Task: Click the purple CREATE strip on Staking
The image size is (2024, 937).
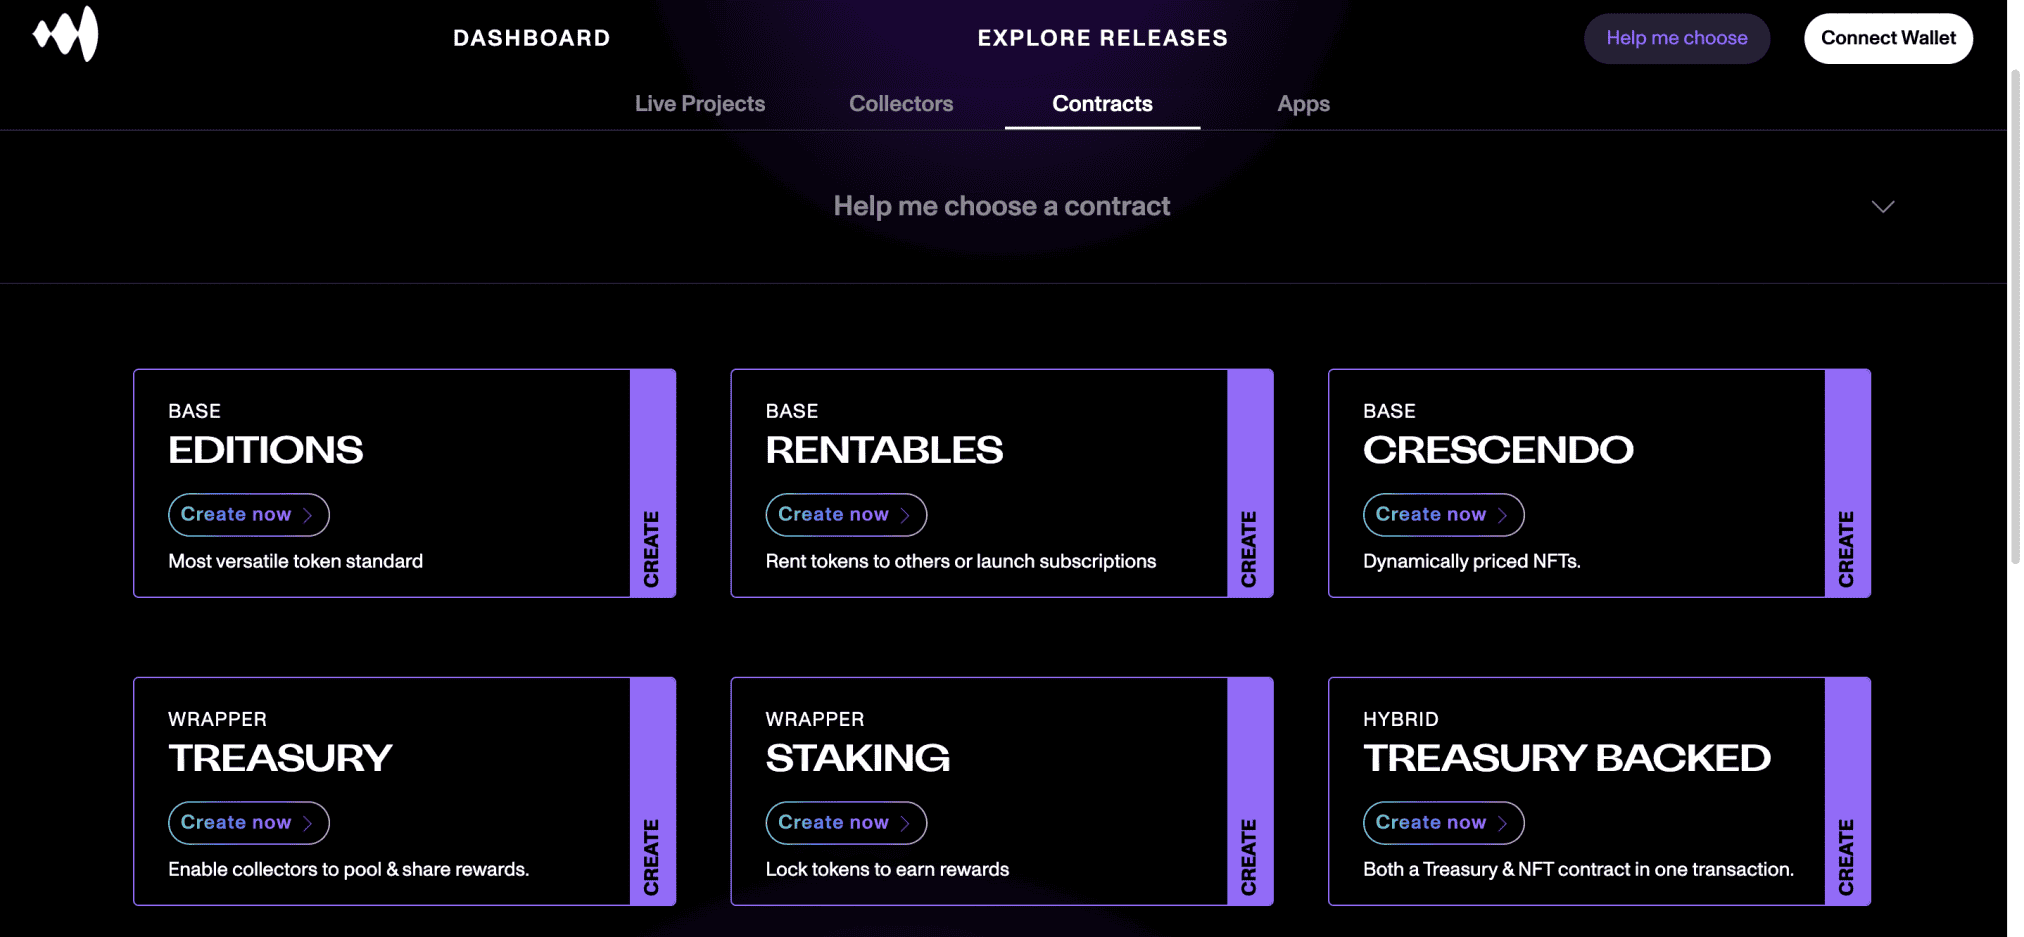Action: [x=1249, y=791]
